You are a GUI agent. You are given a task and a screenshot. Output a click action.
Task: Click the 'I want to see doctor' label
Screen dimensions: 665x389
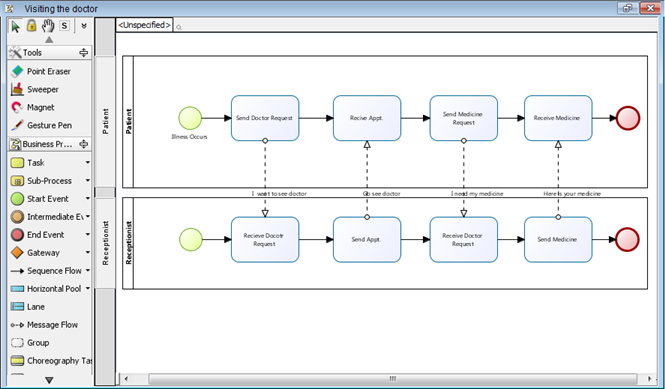279,193
